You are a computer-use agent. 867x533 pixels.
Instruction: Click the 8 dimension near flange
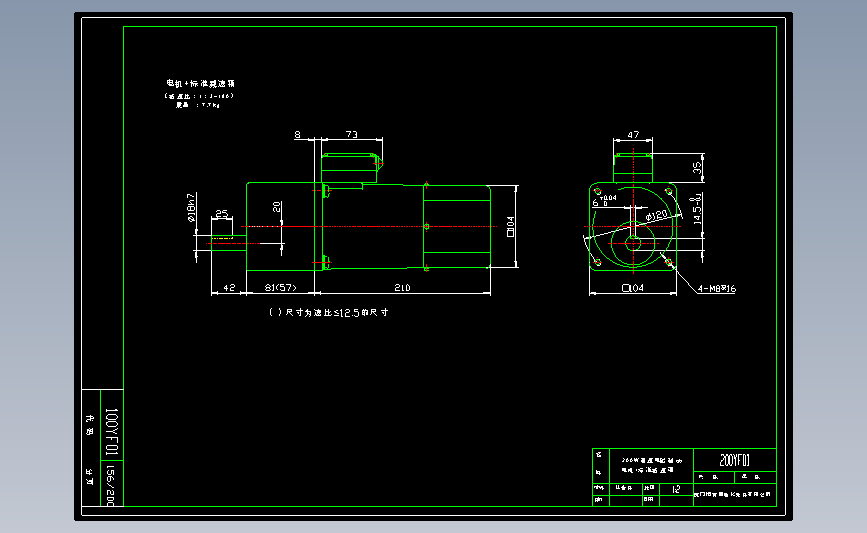pos(297,134)
